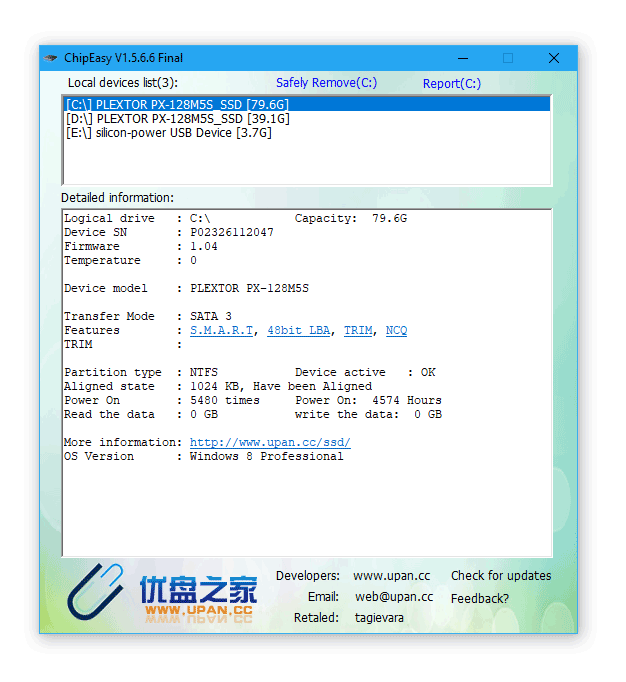Select the C:\ PLEXTOR 79.6G device row
626x682 pixels.
coord(307,104)
